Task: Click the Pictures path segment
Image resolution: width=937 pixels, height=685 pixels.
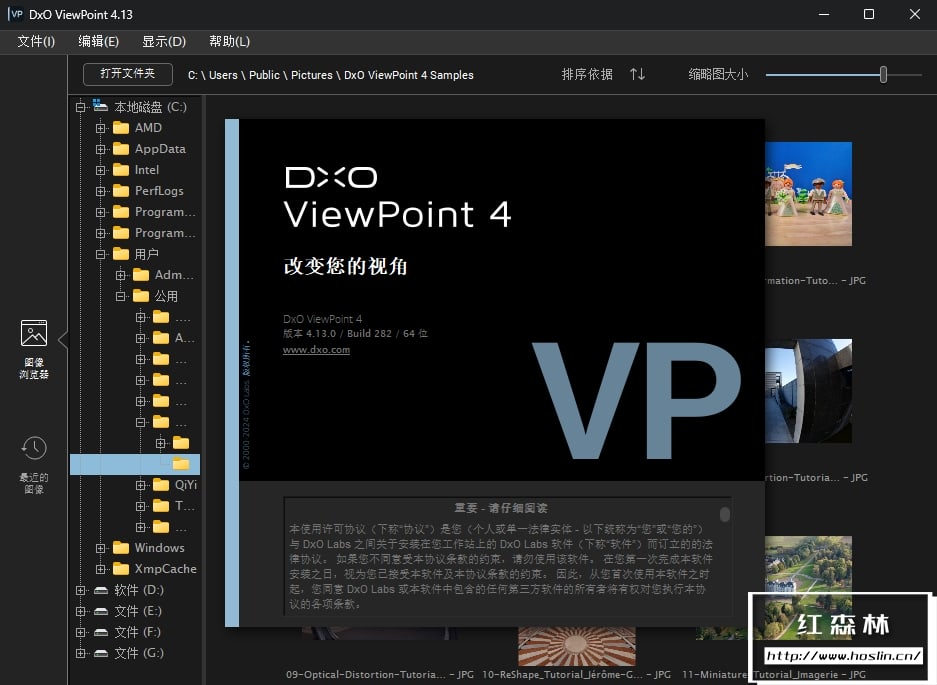Action: pyautogui.click(x=312, y=75)
